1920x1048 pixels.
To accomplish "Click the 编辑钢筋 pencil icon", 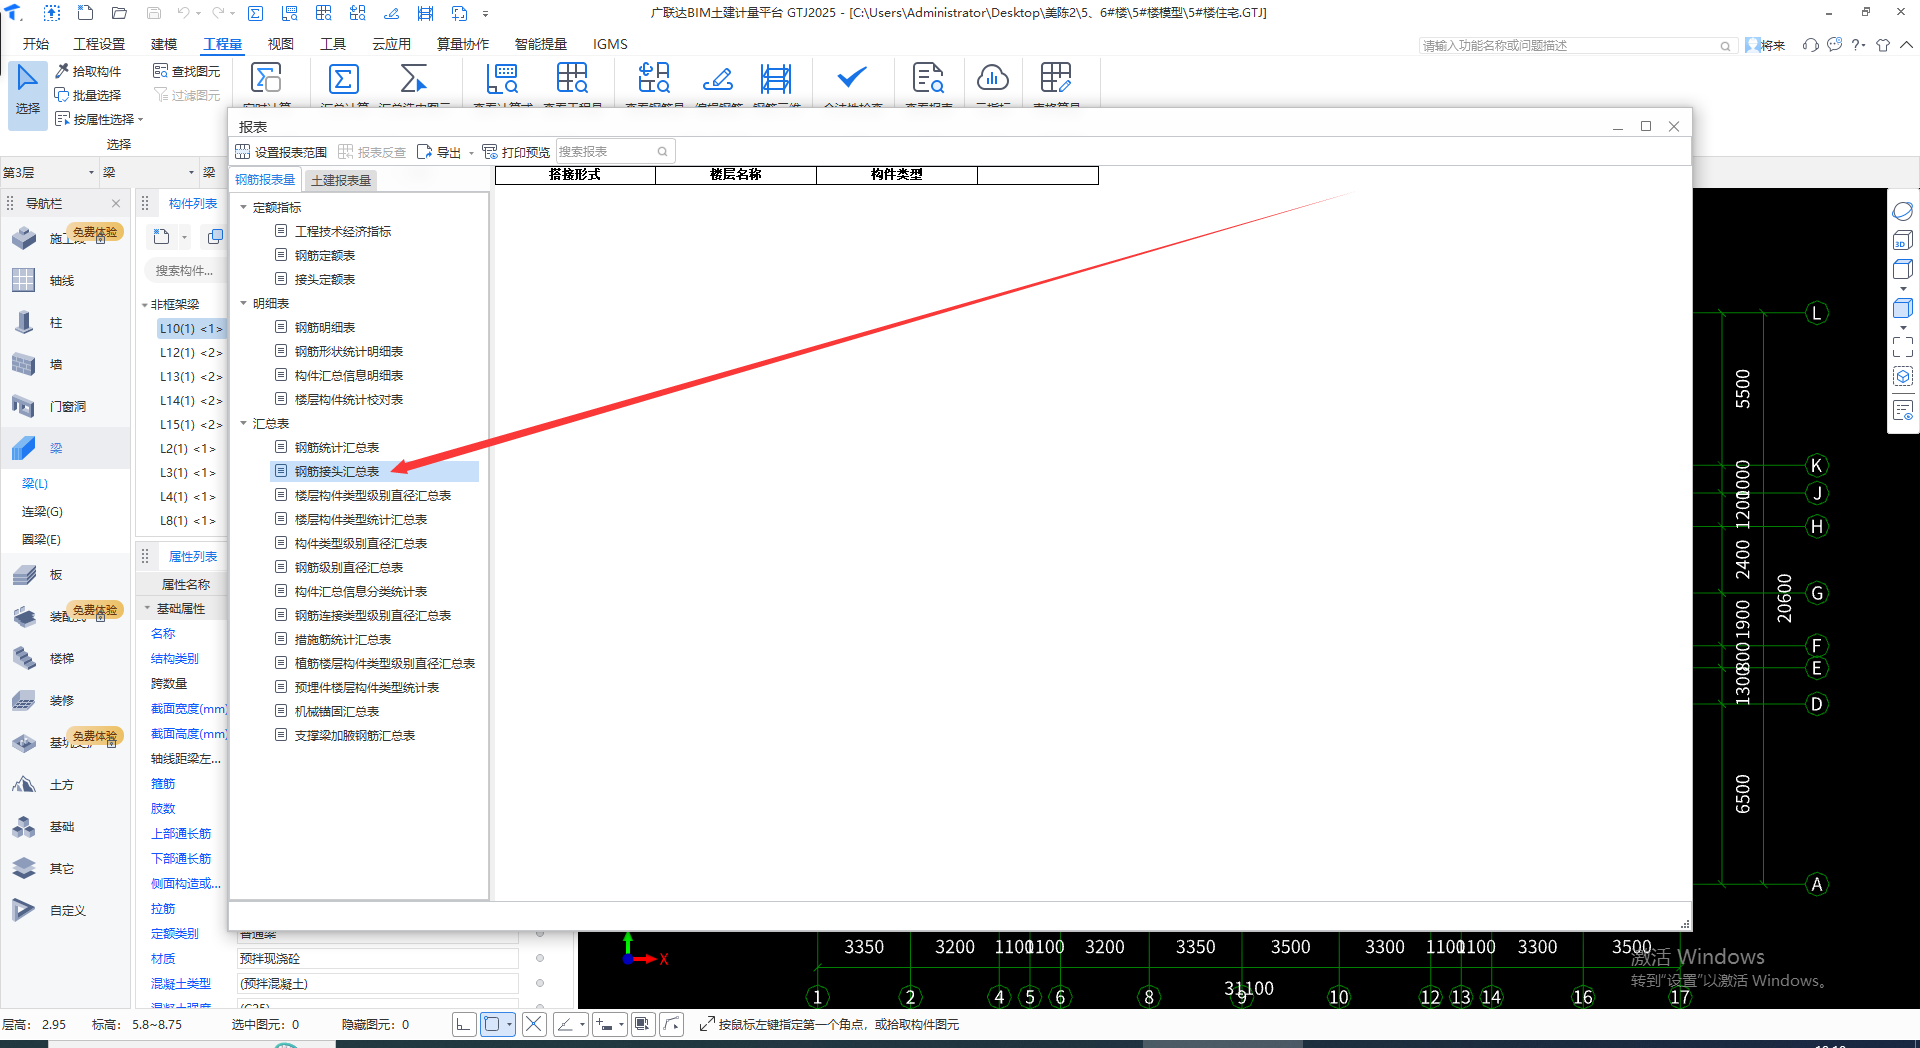I will tap(717, 79).
